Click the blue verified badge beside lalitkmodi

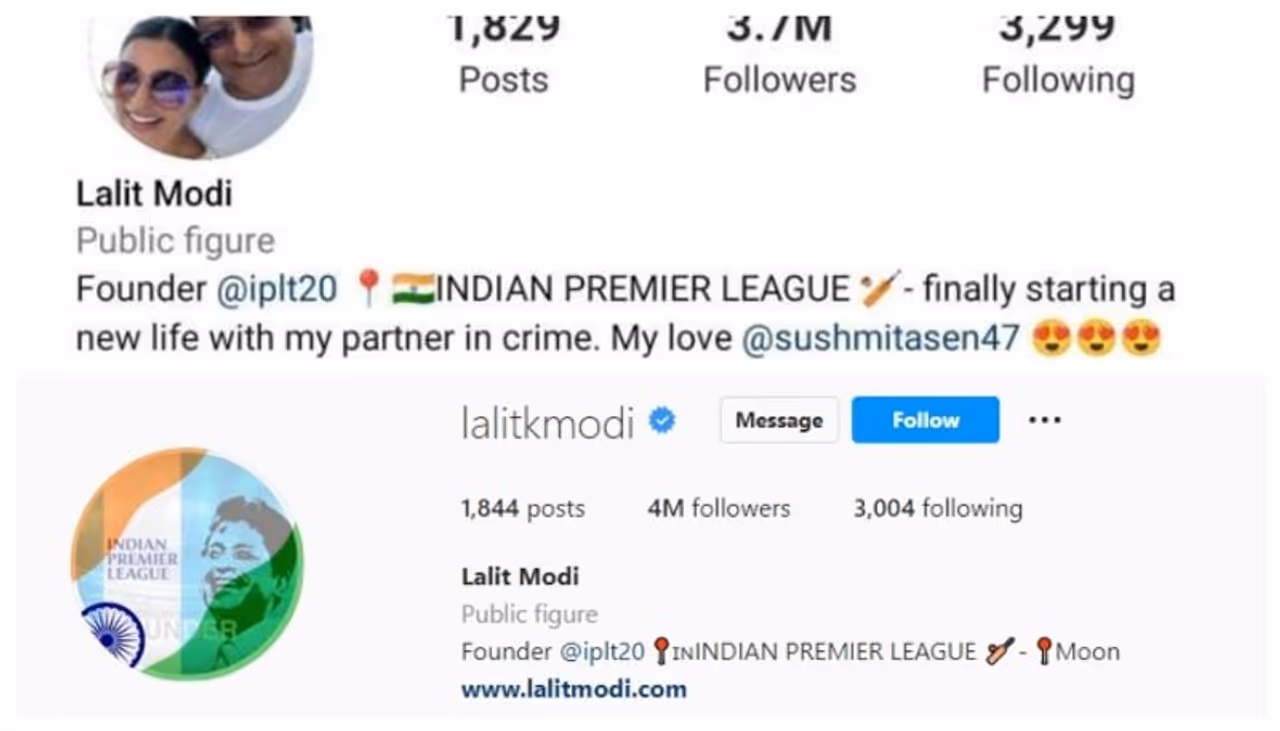tap(661, 421)
